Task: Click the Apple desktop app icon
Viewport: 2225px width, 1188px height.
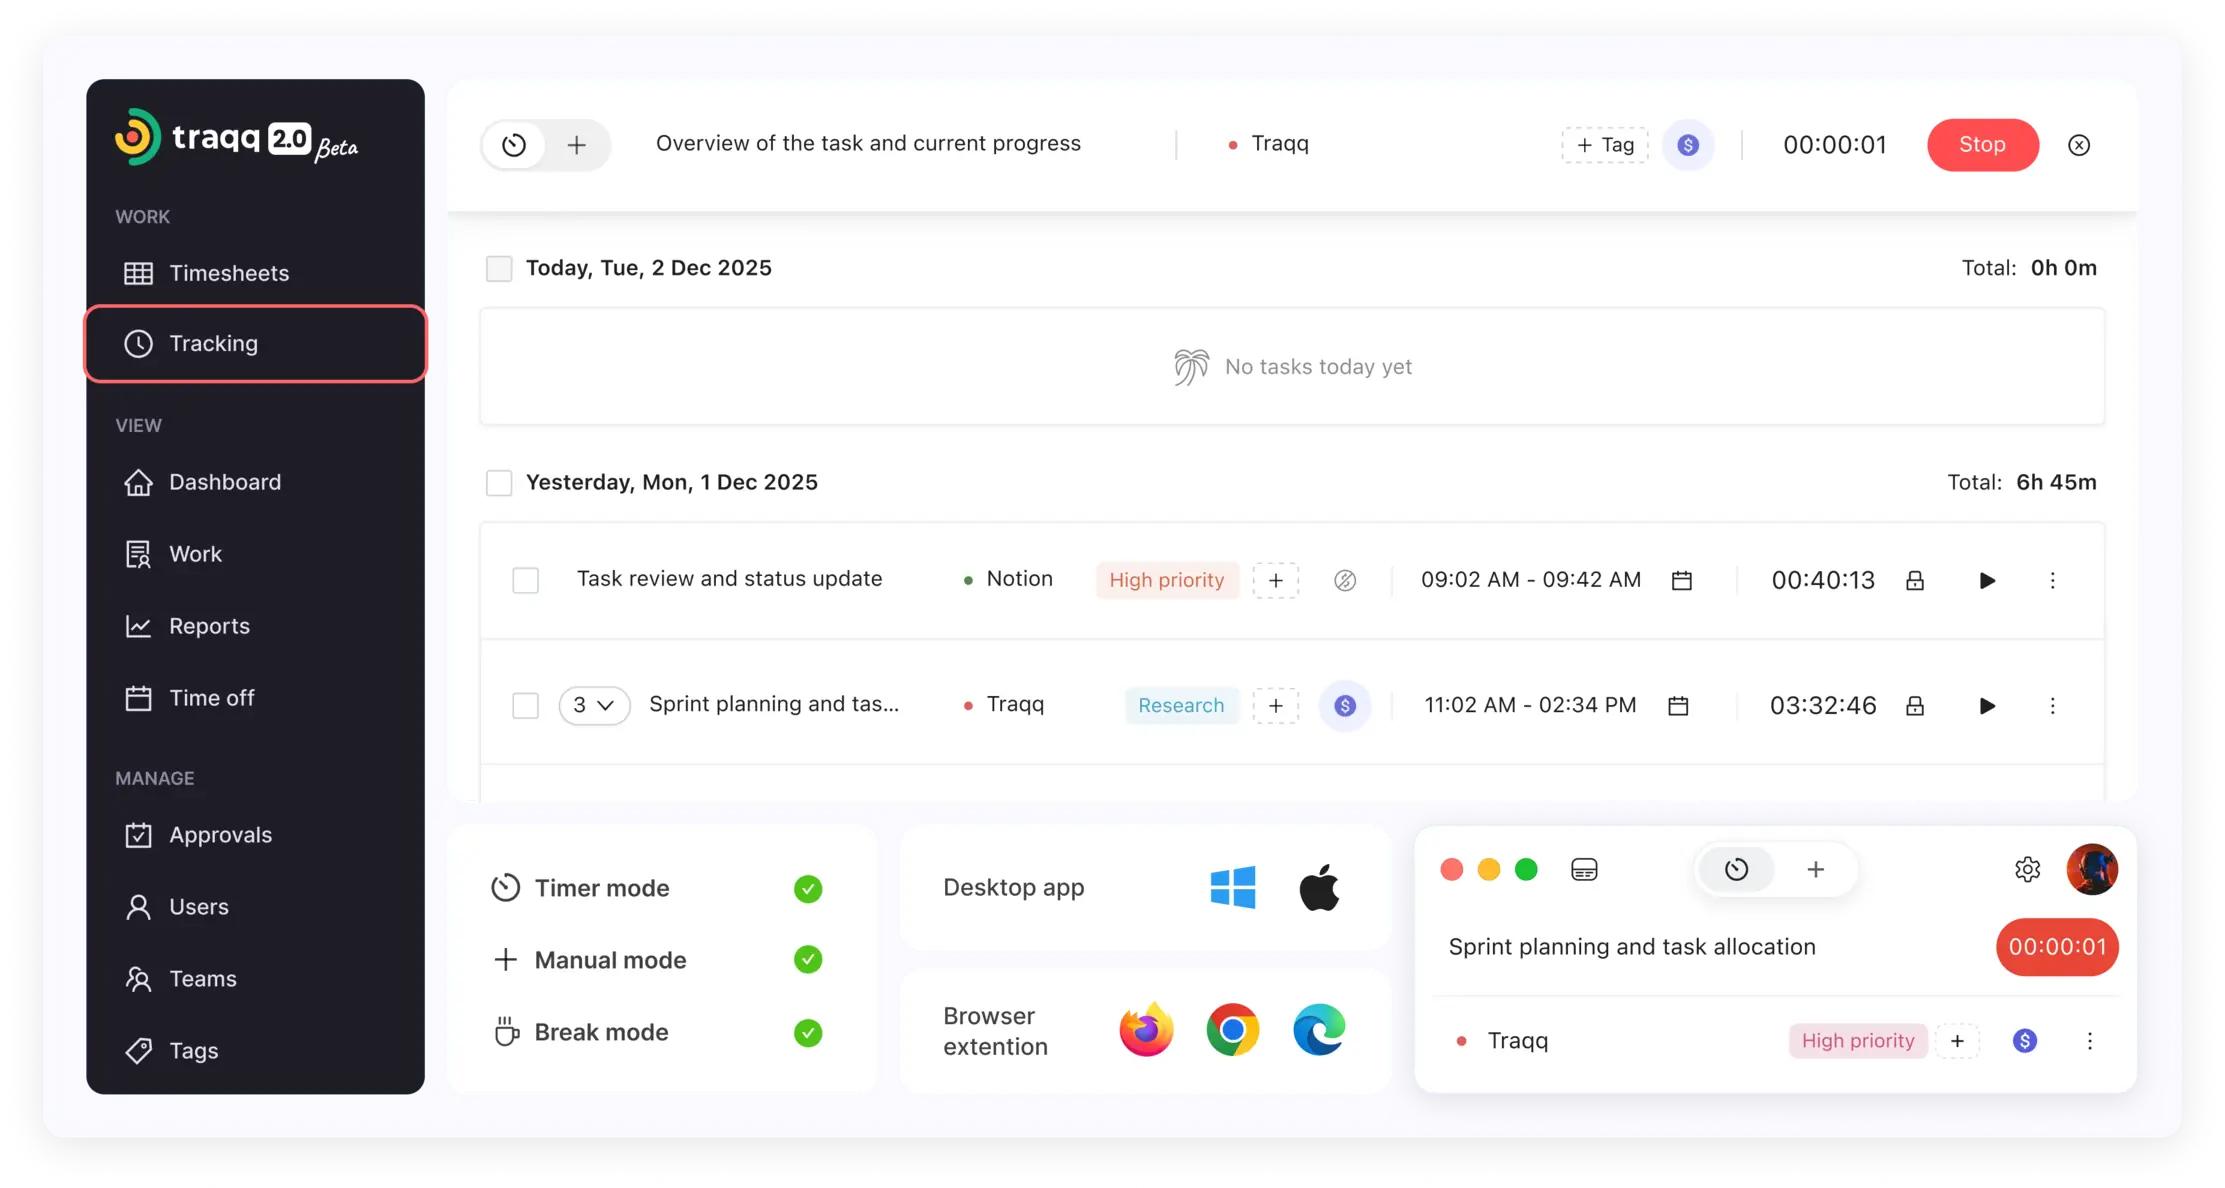Action: [x=1319, y=887]
